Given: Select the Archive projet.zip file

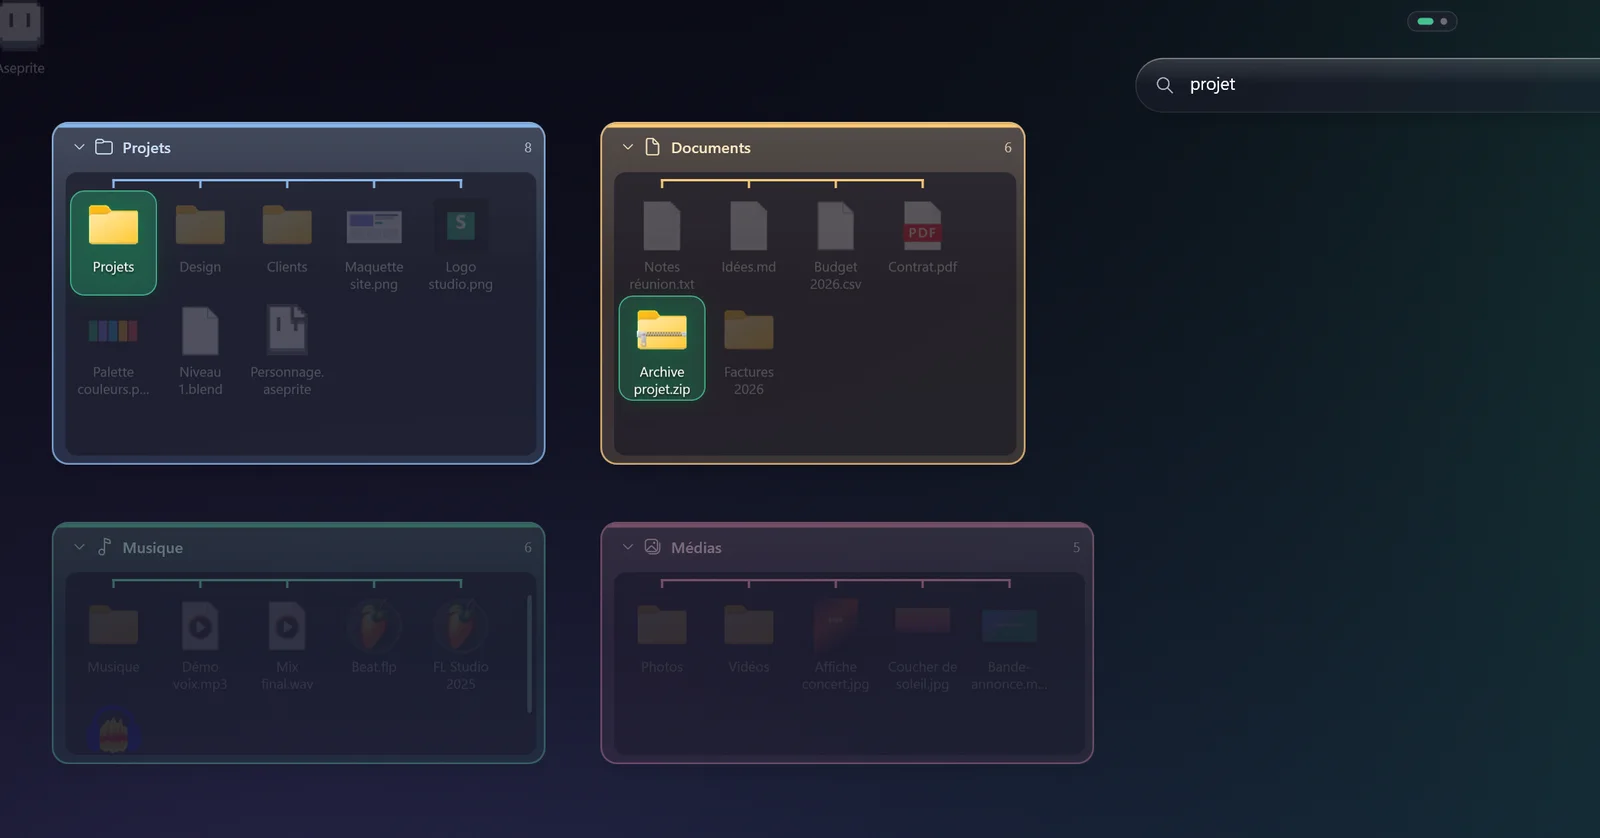Looking at the screenshot, I should coord(662,348).
